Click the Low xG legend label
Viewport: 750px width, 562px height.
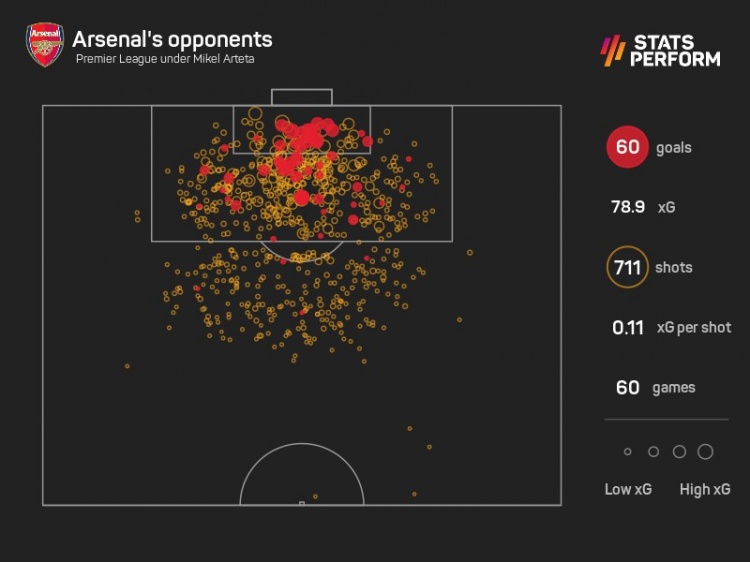coord(628,489)
